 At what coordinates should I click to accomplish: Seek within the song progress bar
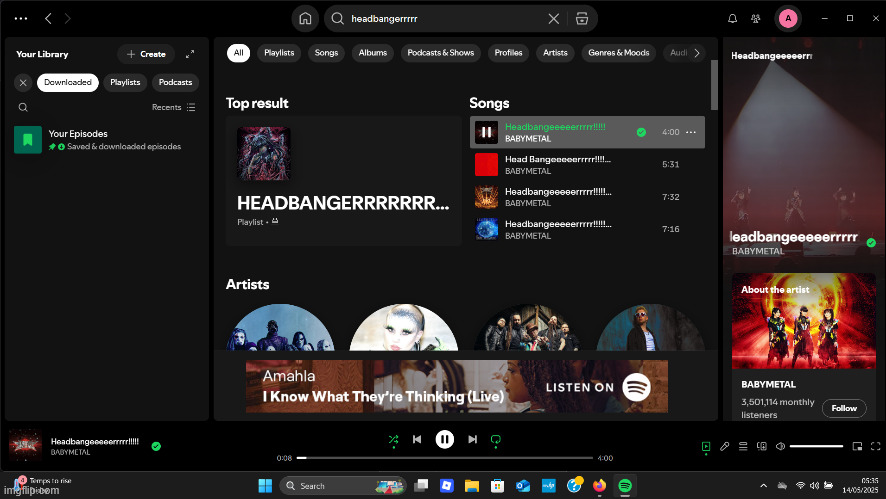445,458
